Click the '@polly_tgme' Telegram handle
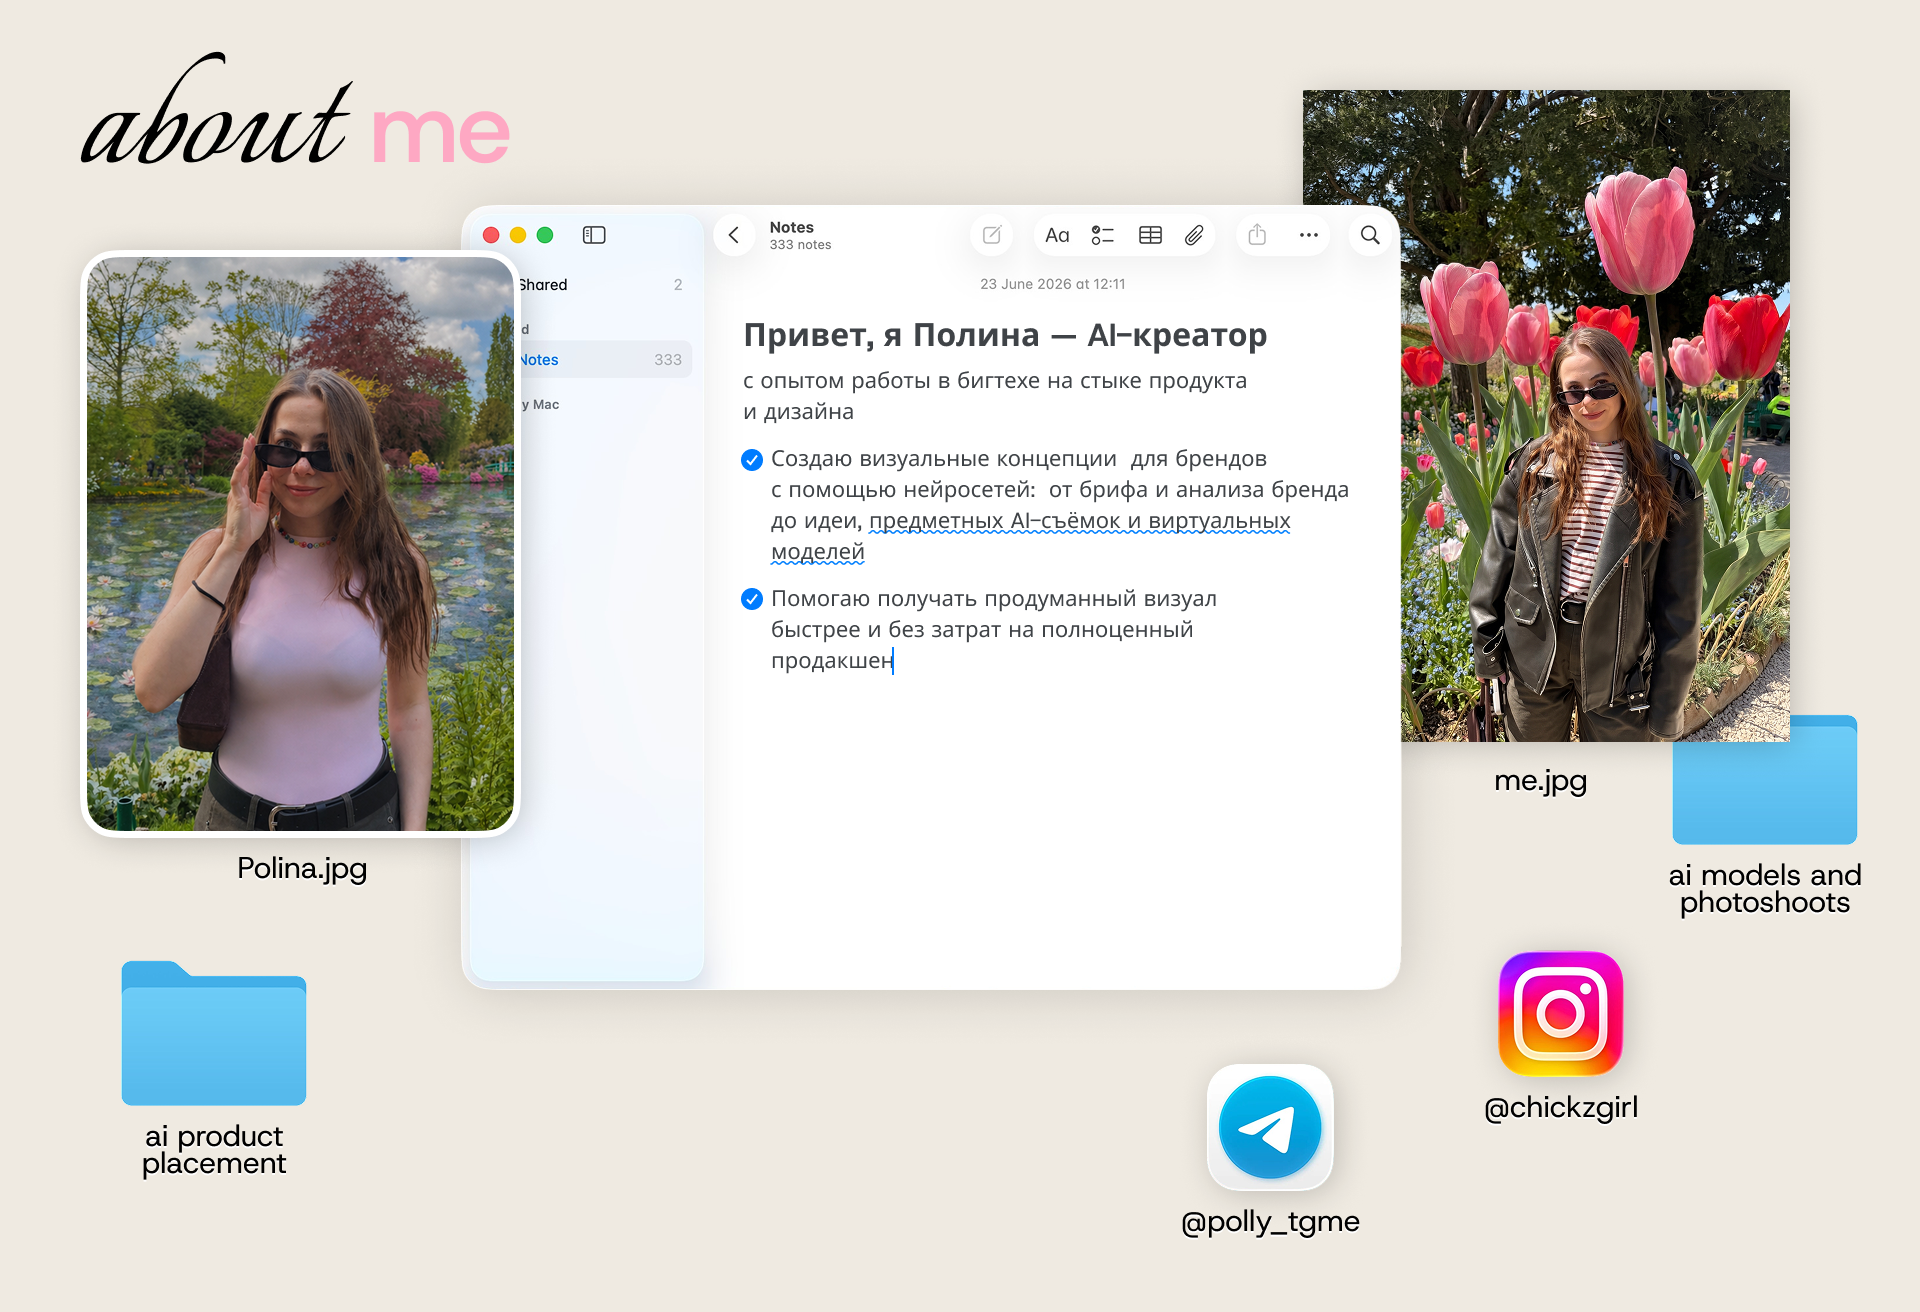The width and height of the screenshot is (1920, 1312). 1270,1222
